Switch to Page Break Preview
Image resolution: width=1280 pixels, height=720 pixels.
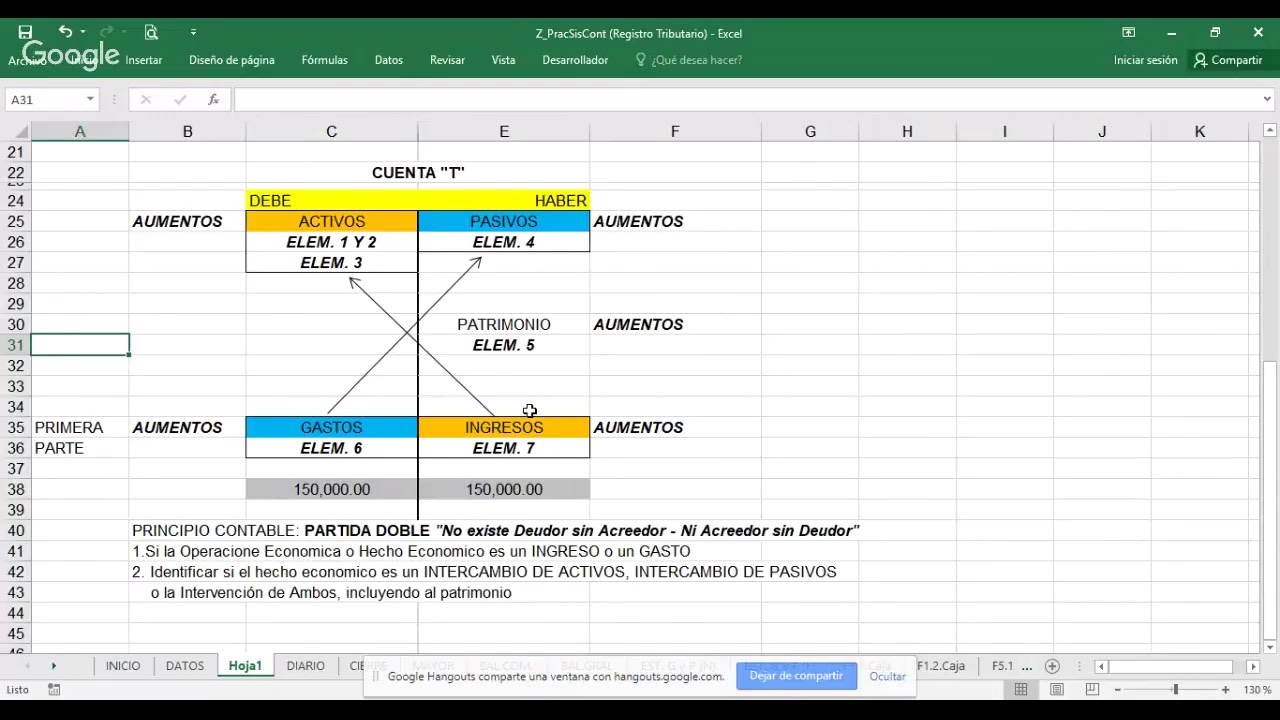click(x=1092, y=690)
